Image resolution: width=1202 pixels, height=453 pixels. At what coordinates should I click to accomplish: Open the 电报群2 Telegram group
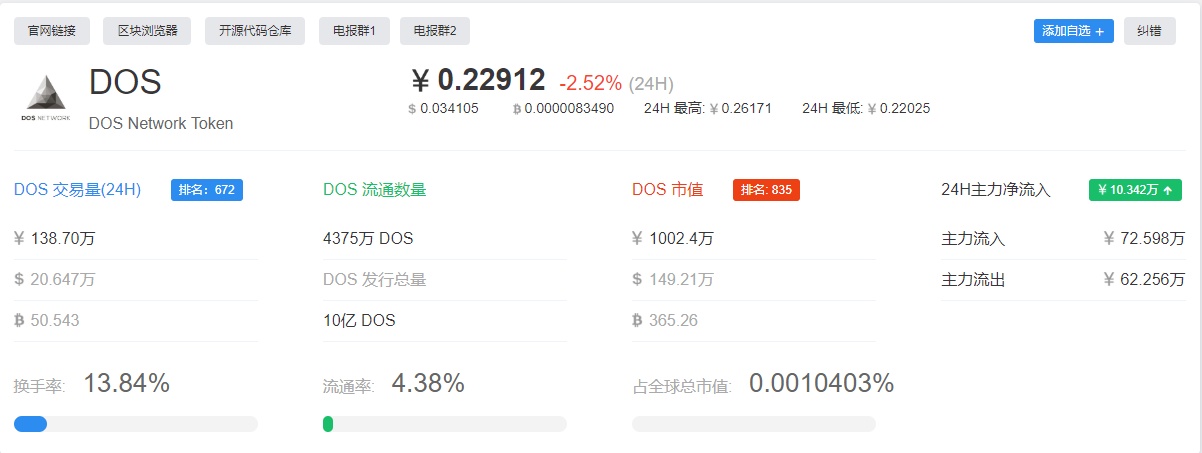435,31
